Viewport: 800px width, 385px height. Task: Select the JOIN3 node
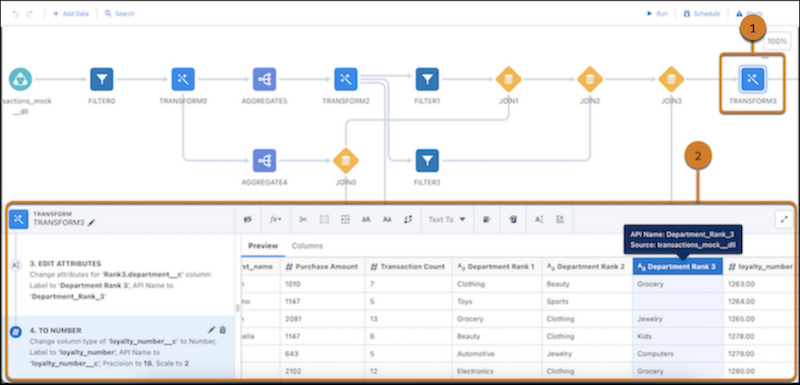[671, 79]
